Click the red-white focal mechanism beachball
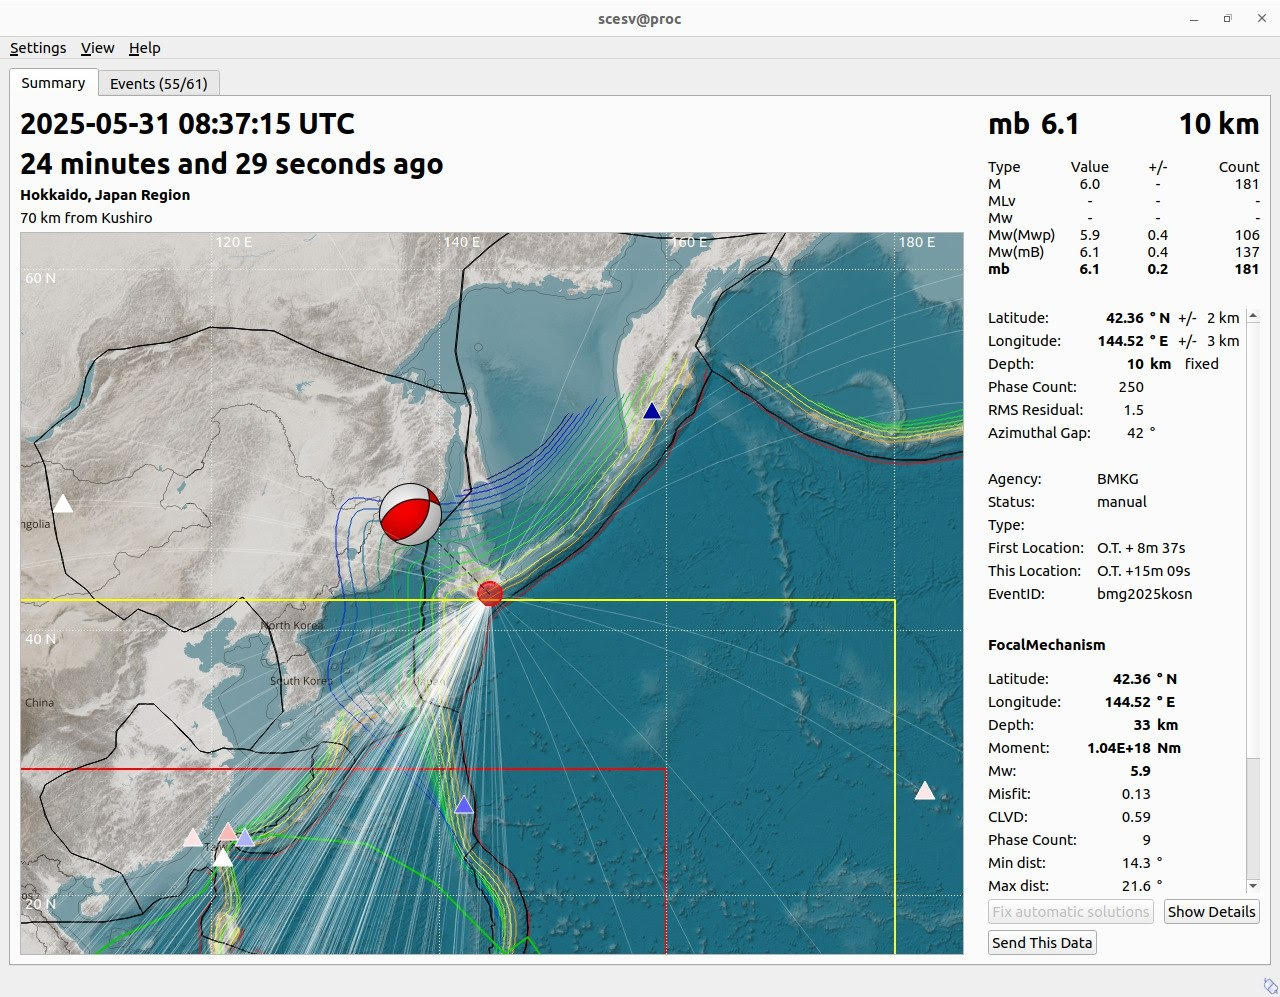This screenshot has width=1280, height=997. 410,514
